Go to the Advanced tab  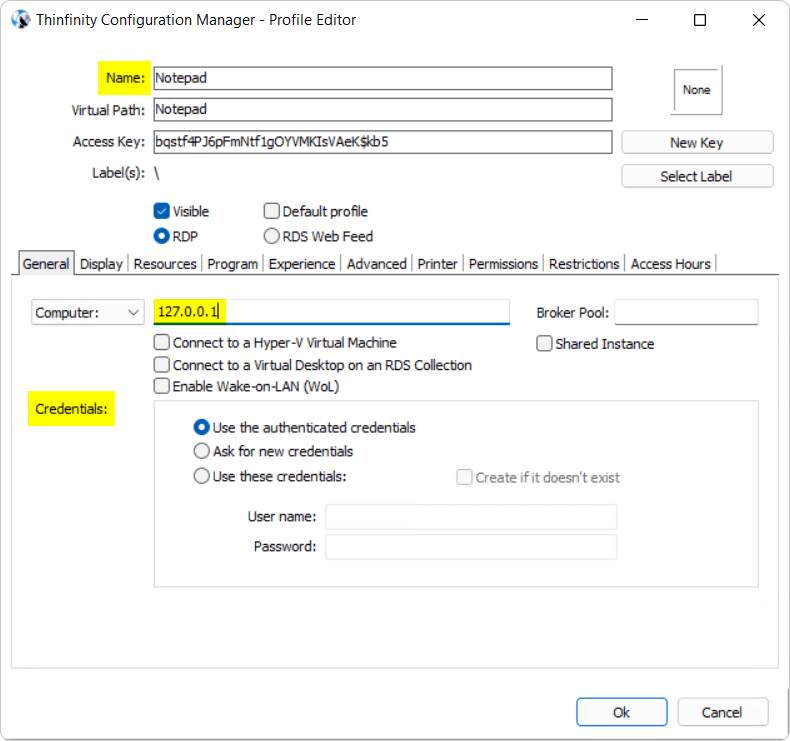click(x=376, y=263)
